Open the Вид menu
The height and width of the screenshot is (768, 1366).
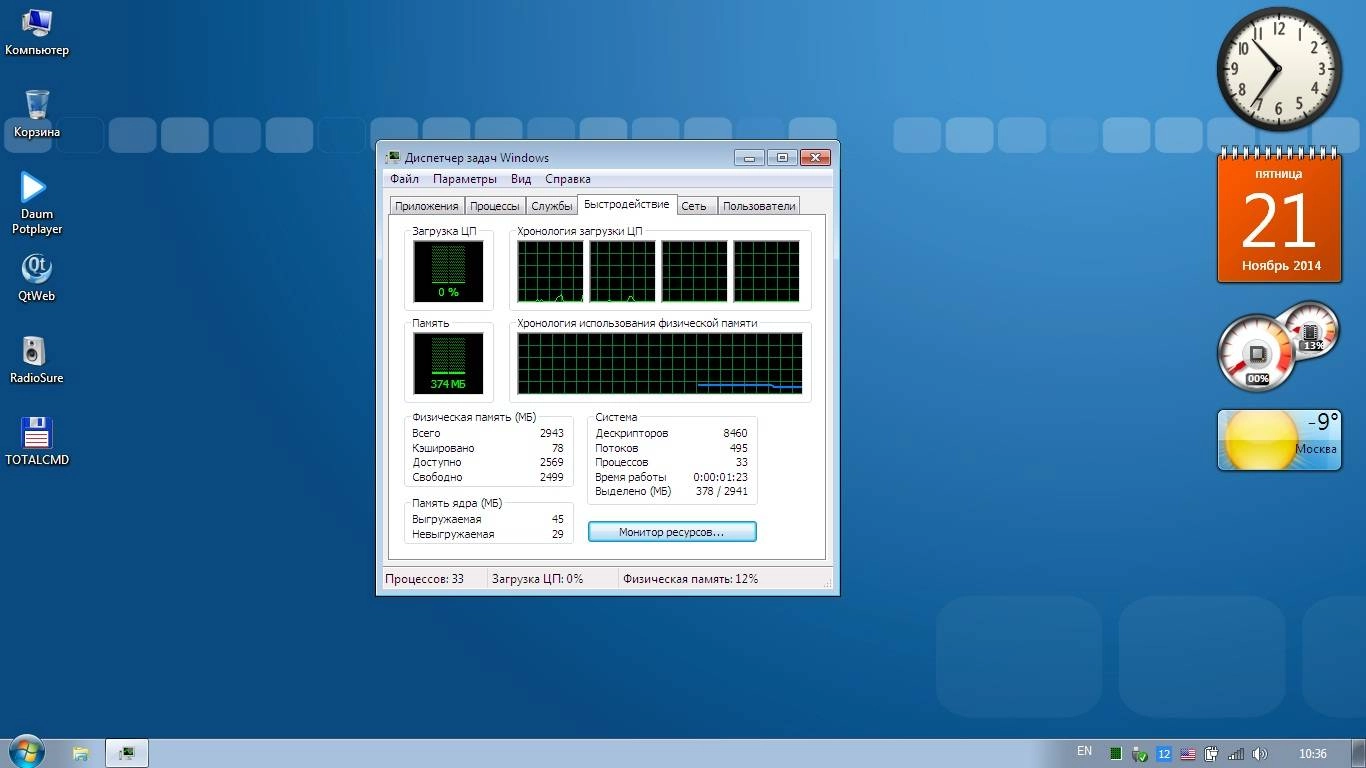point(521,179)
